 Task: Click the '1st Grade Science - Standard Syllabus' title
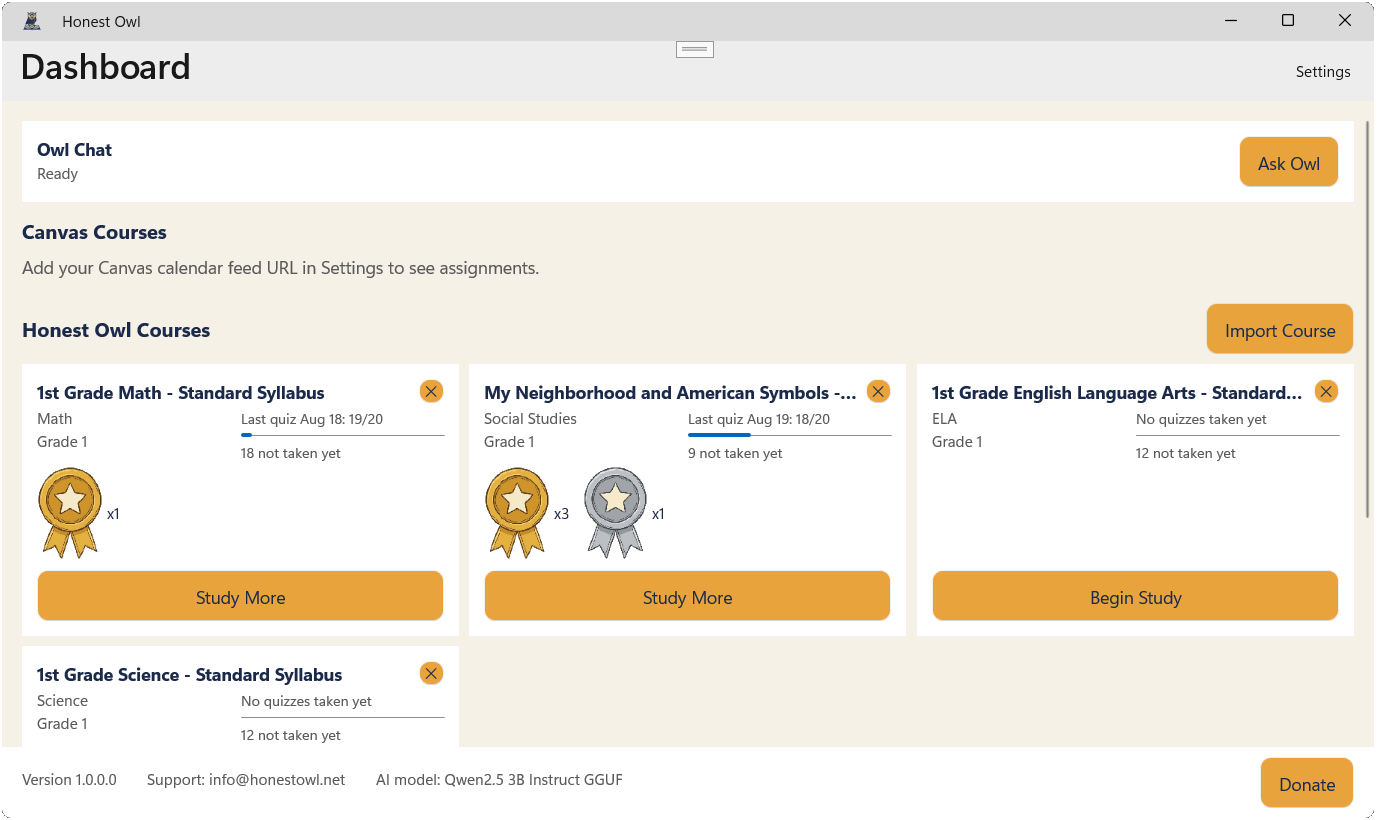pyautogui.click(x=190, y=675)
